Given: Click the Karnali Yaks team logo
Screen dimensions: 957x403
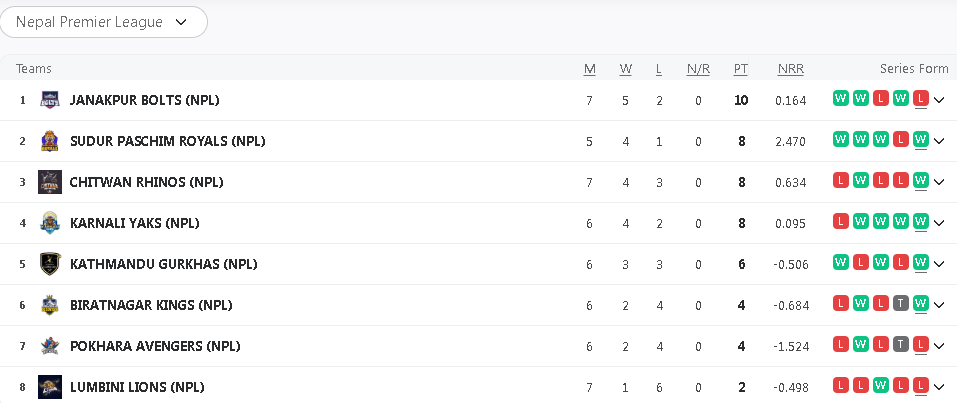Looking at the screenshot, I should tap(50, 223).
